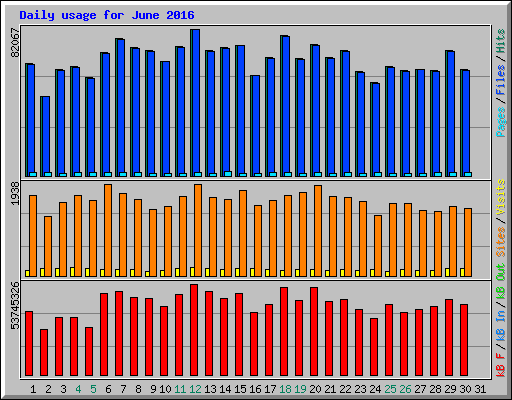Click the green weekend day label 11
The image size is (512, 400).
pyautogui.click(x=180, y=389)
